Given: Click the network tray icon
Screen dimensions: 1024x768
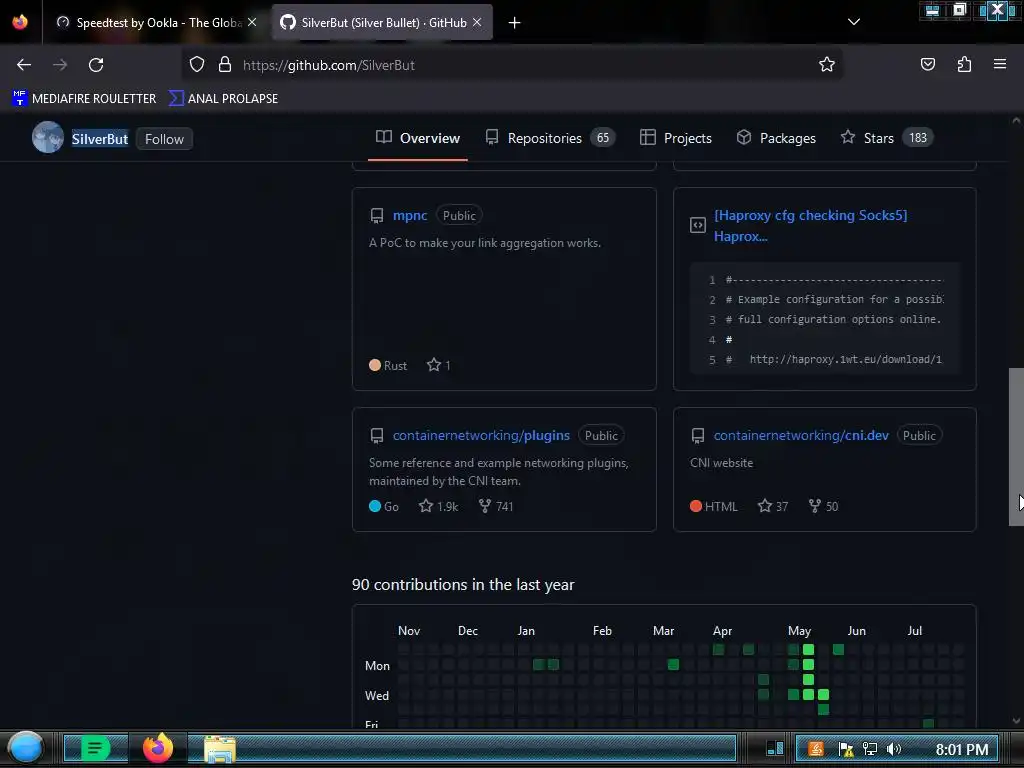Looking at the screenshot, I should [870, 749].
